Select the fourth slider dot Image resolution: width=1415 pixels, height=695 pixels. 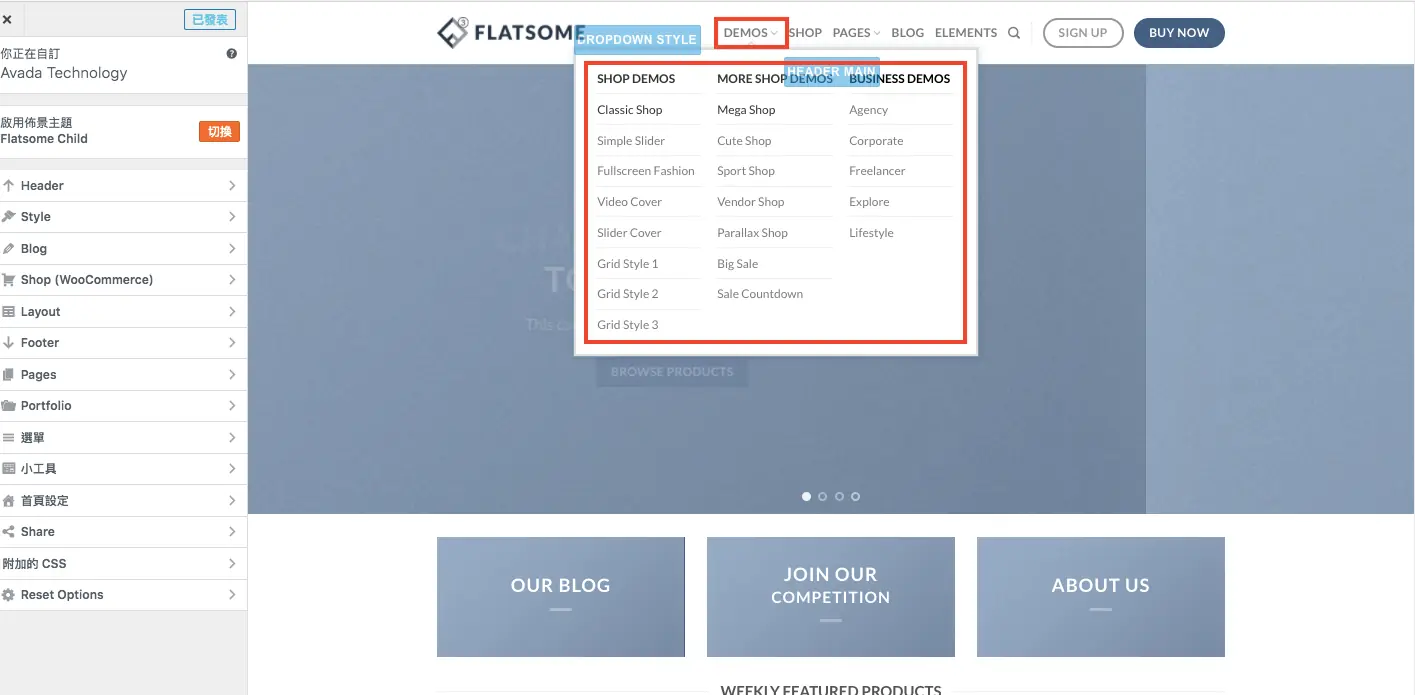click(855, 496)
